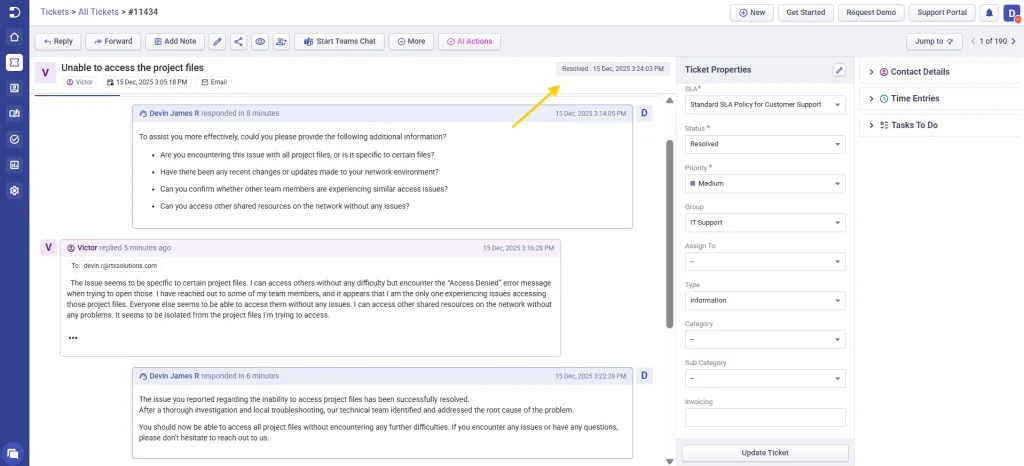Screen dimensions: 1024x466
Task: Open the Jump to dropdown
Action: click(x=935, y=42)
